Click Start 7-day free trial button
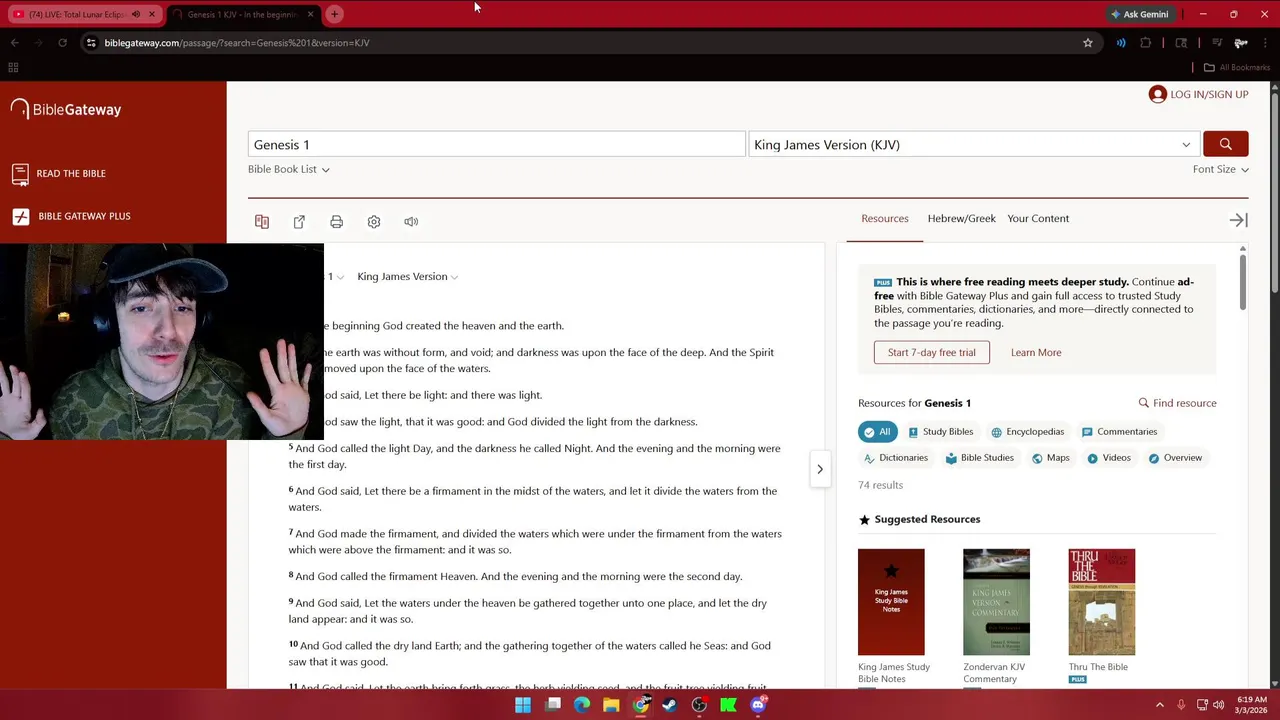Image resolution: width=1280 pixels, height=720 pixels. (x=931, y=352)
